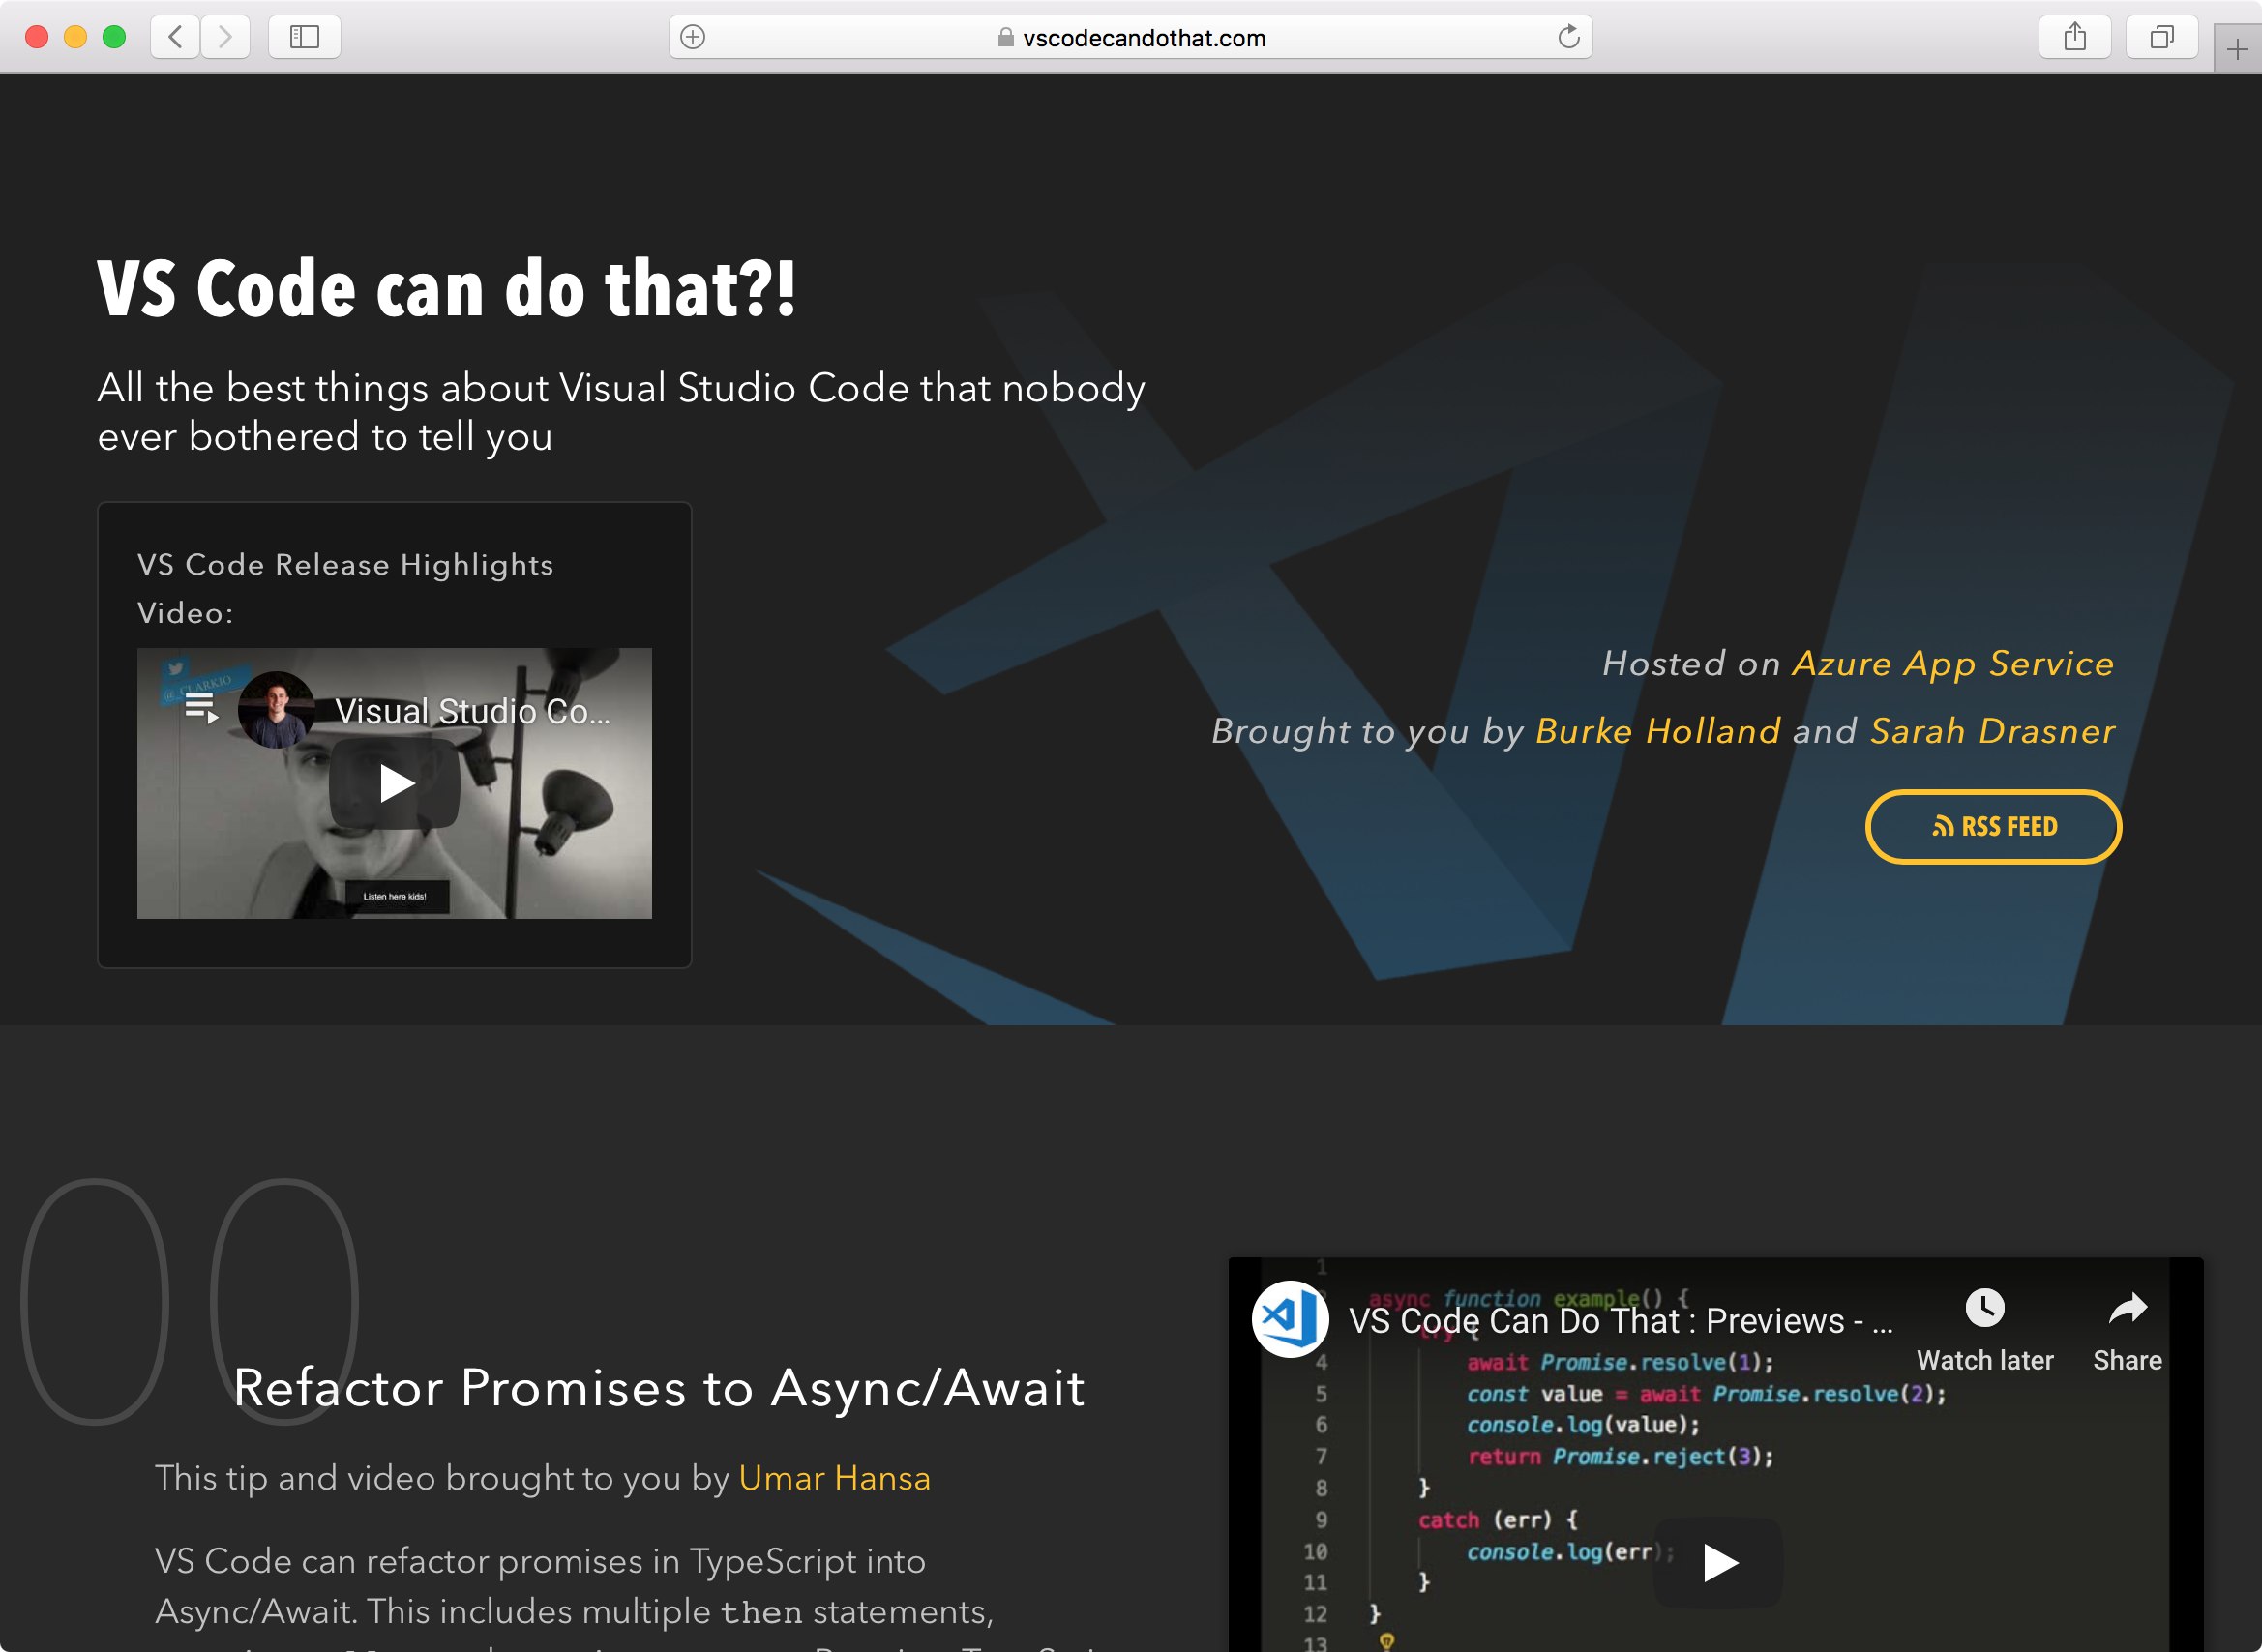Click the green full-screen window button

point(114,37)
